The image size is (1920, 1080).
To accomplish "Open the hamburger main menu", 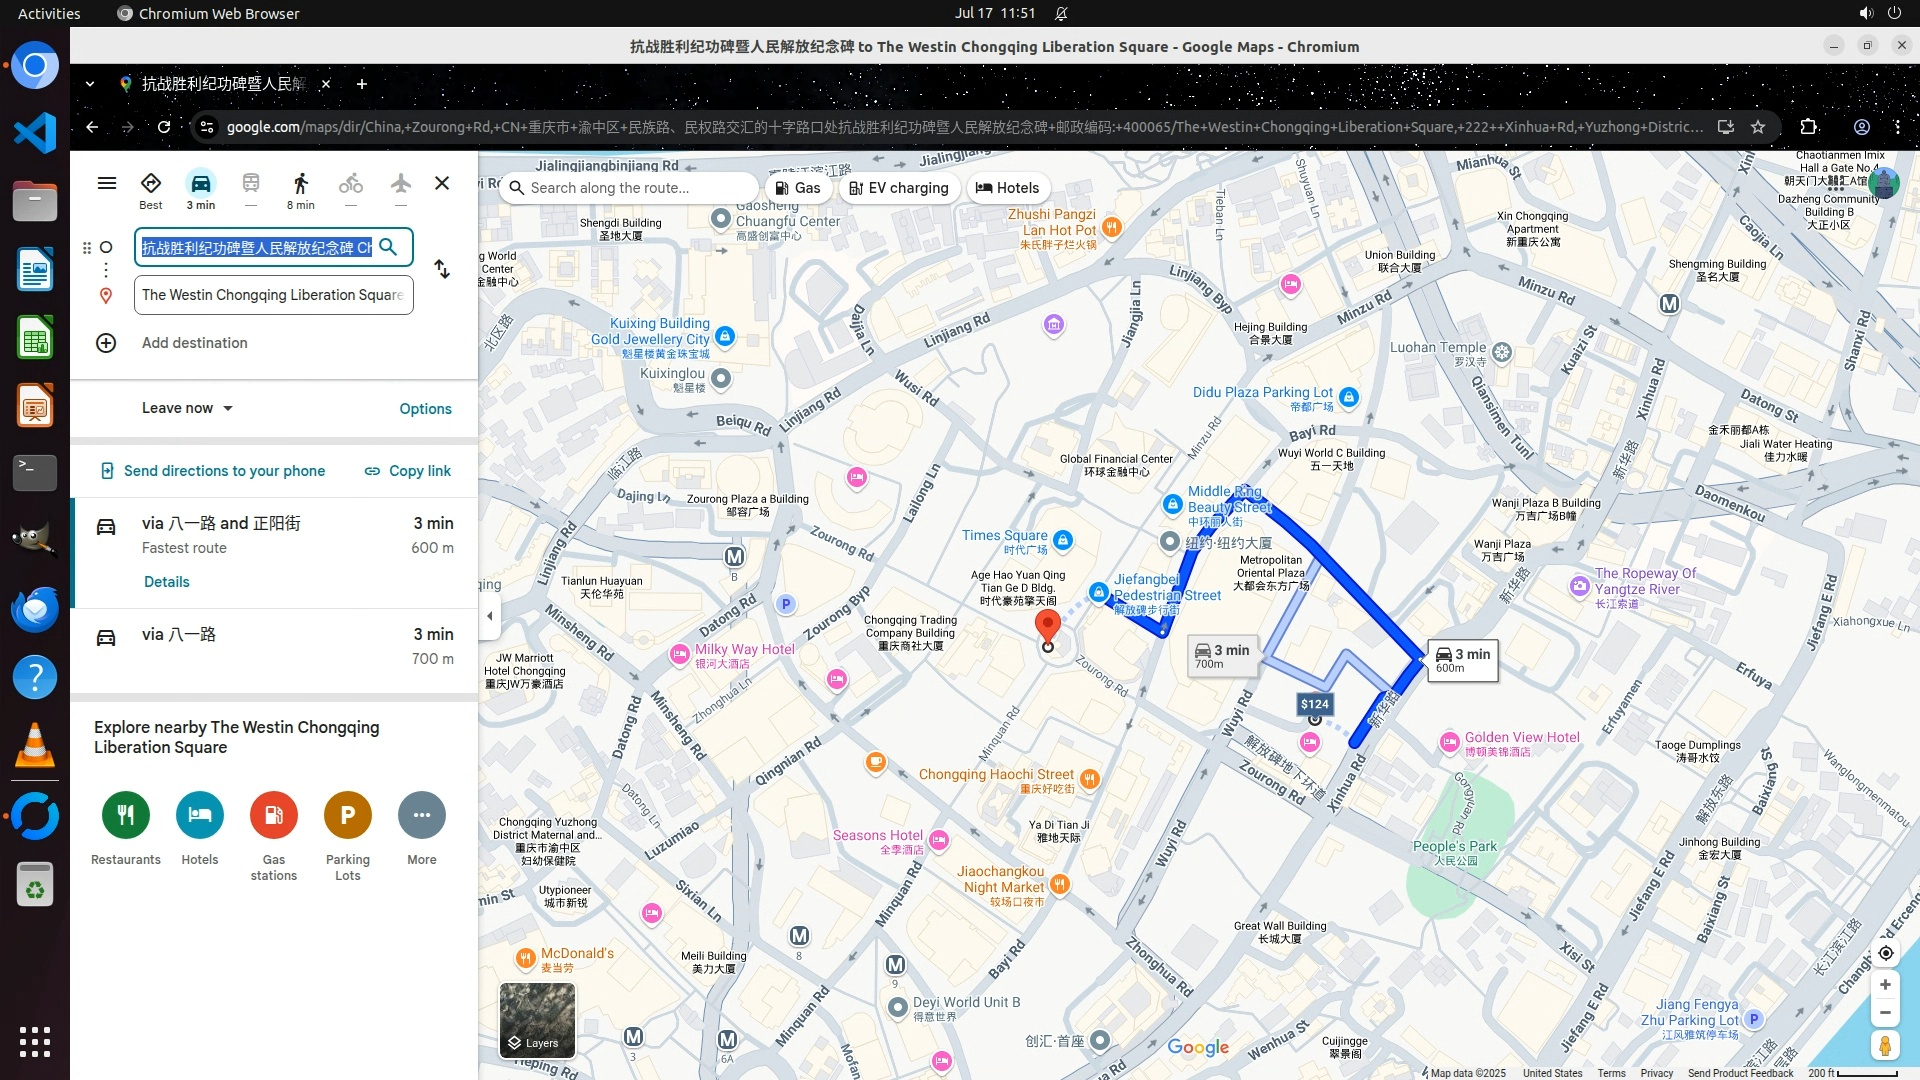I will [x=107, y=183].
